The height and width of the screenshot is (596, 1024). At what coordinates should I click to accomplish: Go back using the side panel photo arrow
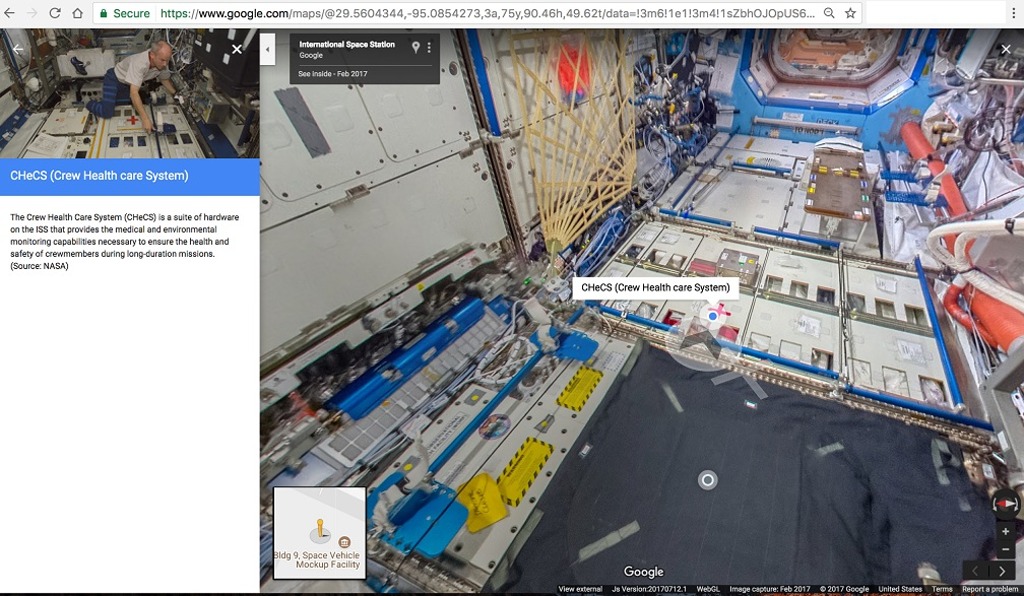click(x=17, y=48)
